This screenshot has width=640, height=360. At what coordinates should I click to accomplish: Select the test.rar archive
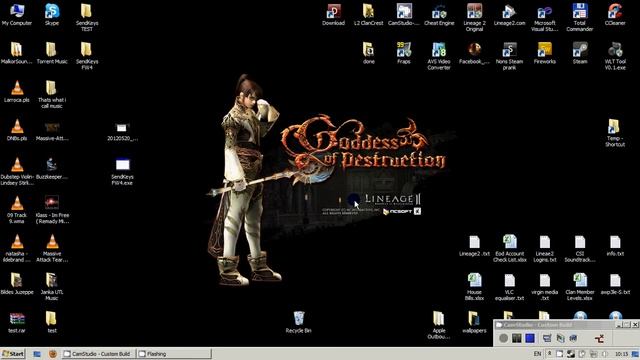coord(17,322)
